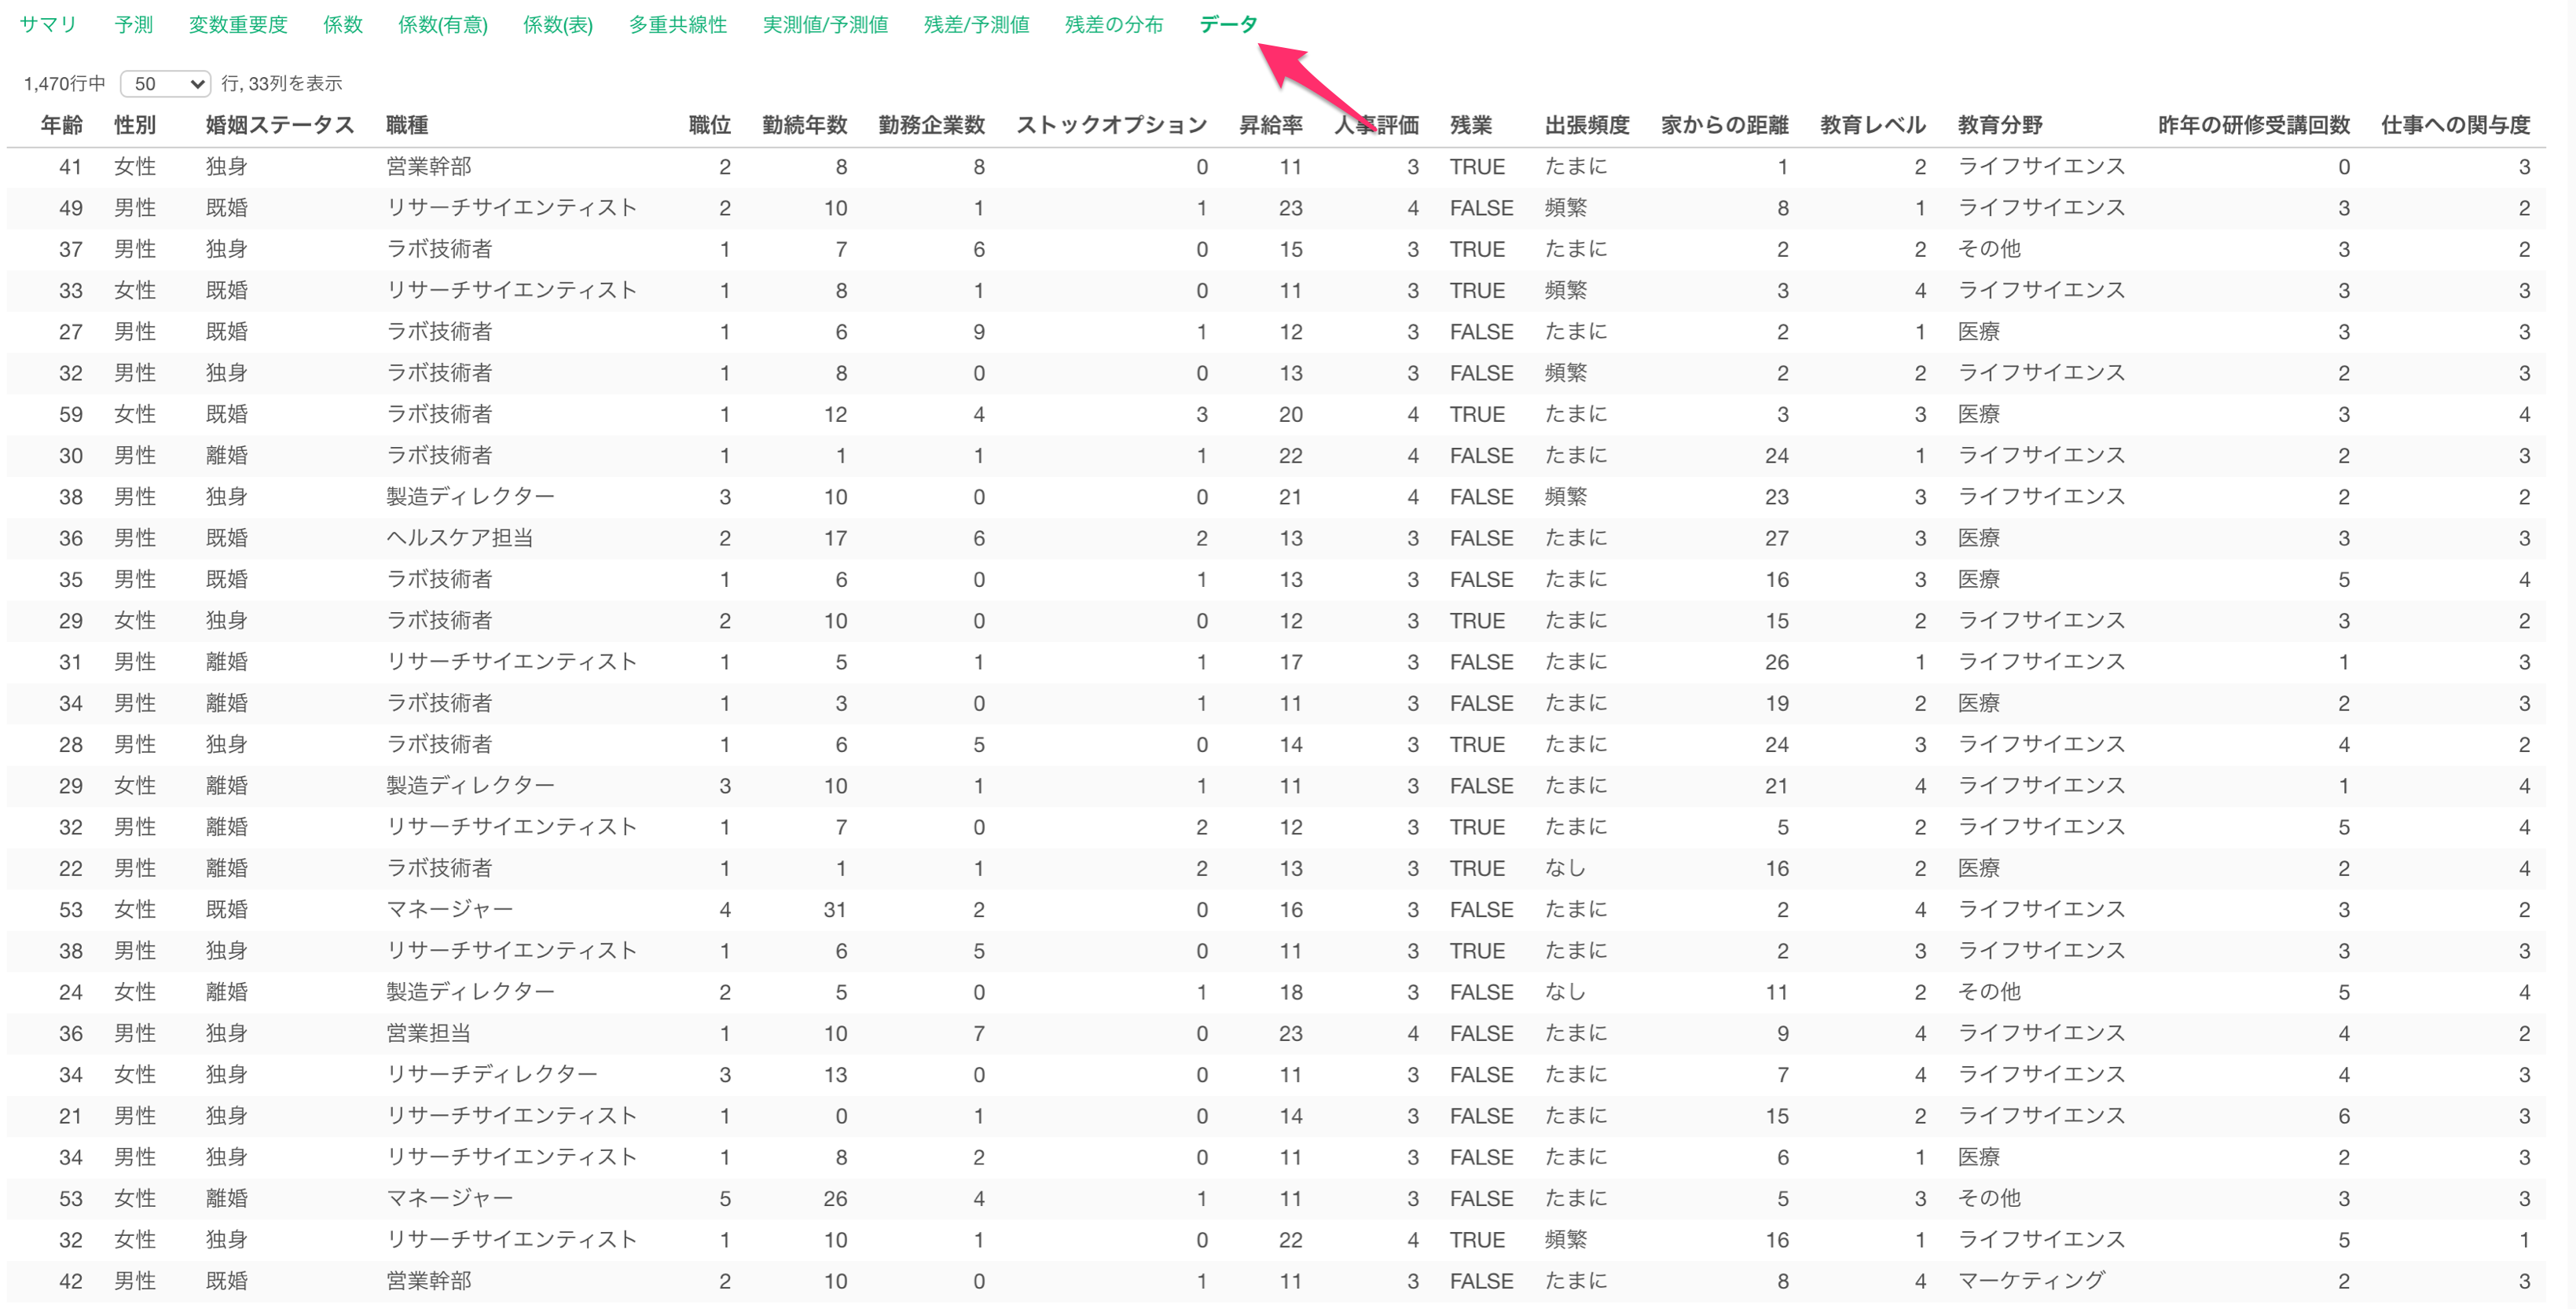Click 昇給率 value 18
The height and width of the screenshot is (1309, 2576).
click(1291, 992)
